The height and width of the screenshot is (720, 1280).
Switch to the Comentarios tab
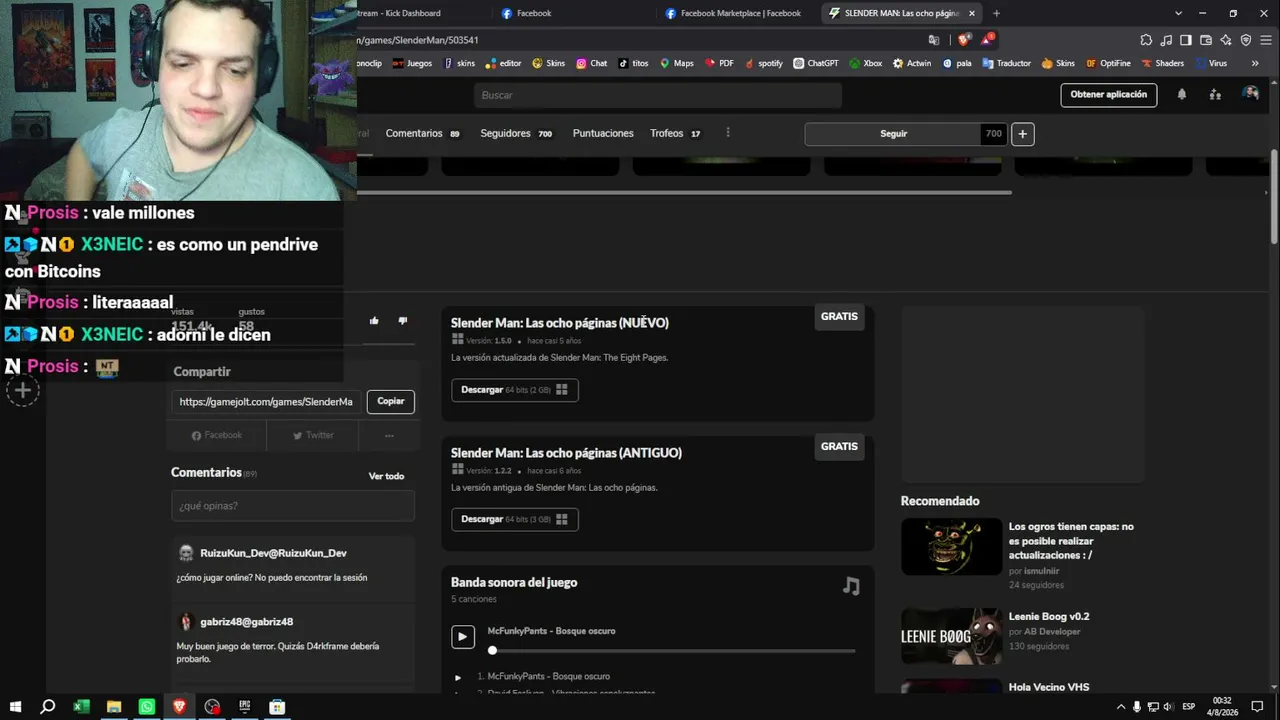tap(422, 133)
